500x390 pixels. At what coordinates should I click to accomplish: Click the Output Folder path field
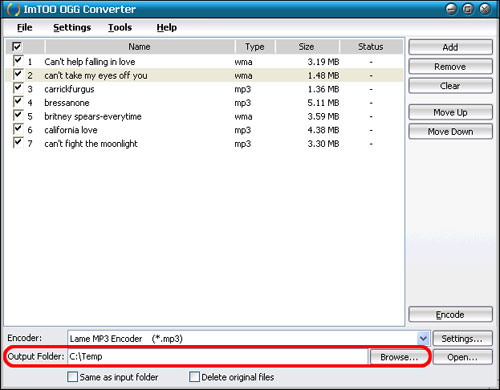[218, 357]
